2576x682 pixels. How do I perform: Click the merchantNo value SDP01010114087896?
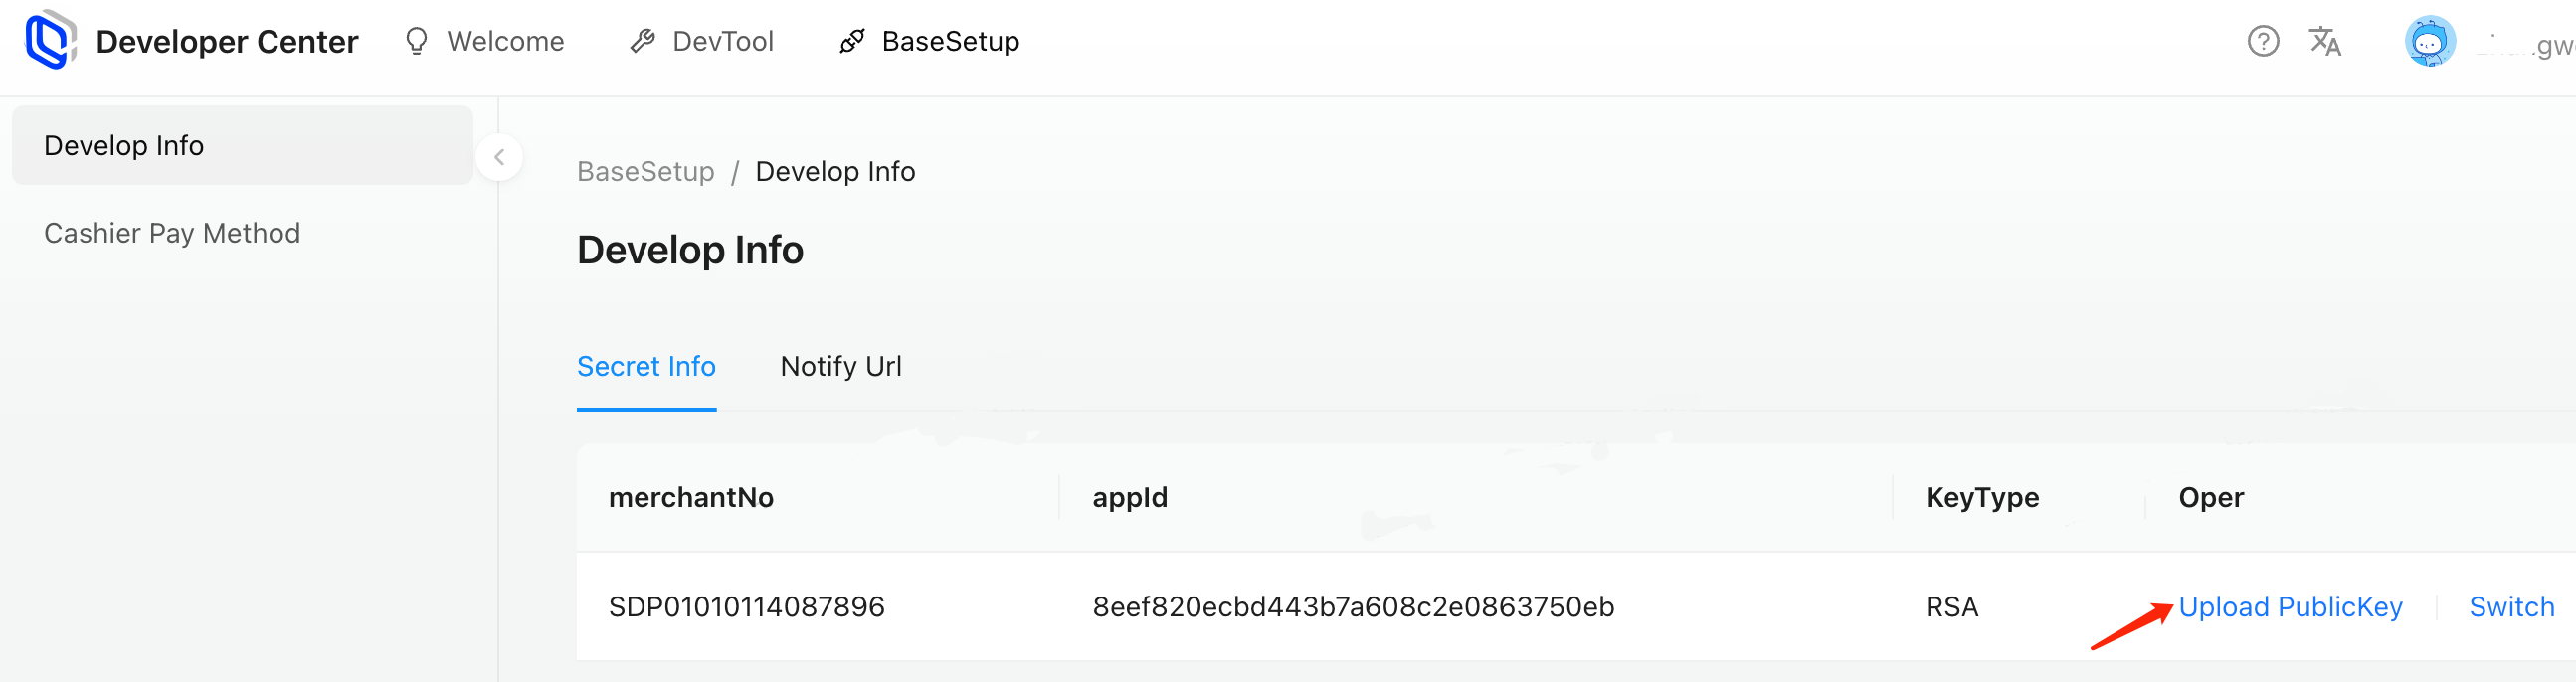click(746, 607)
